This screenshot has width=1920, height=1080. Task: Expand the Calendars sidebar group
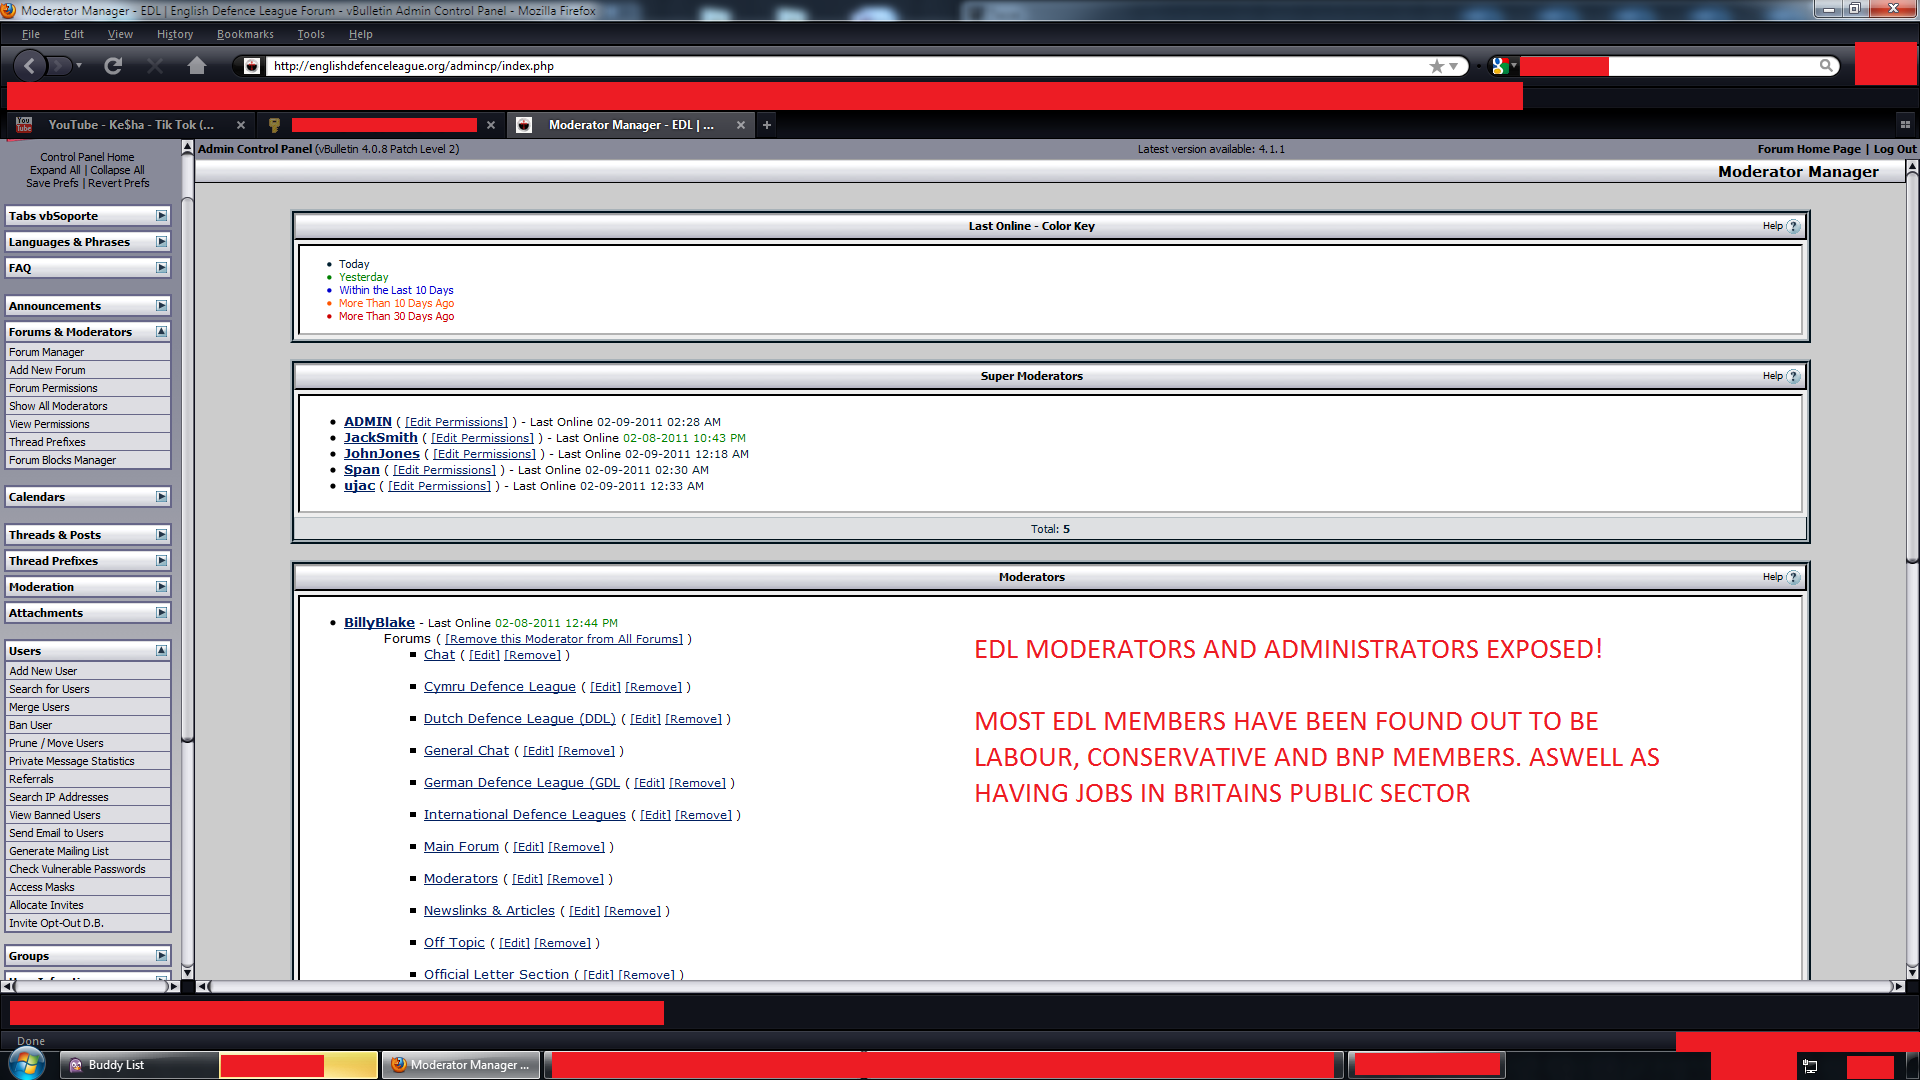click(x=161, y=497)
